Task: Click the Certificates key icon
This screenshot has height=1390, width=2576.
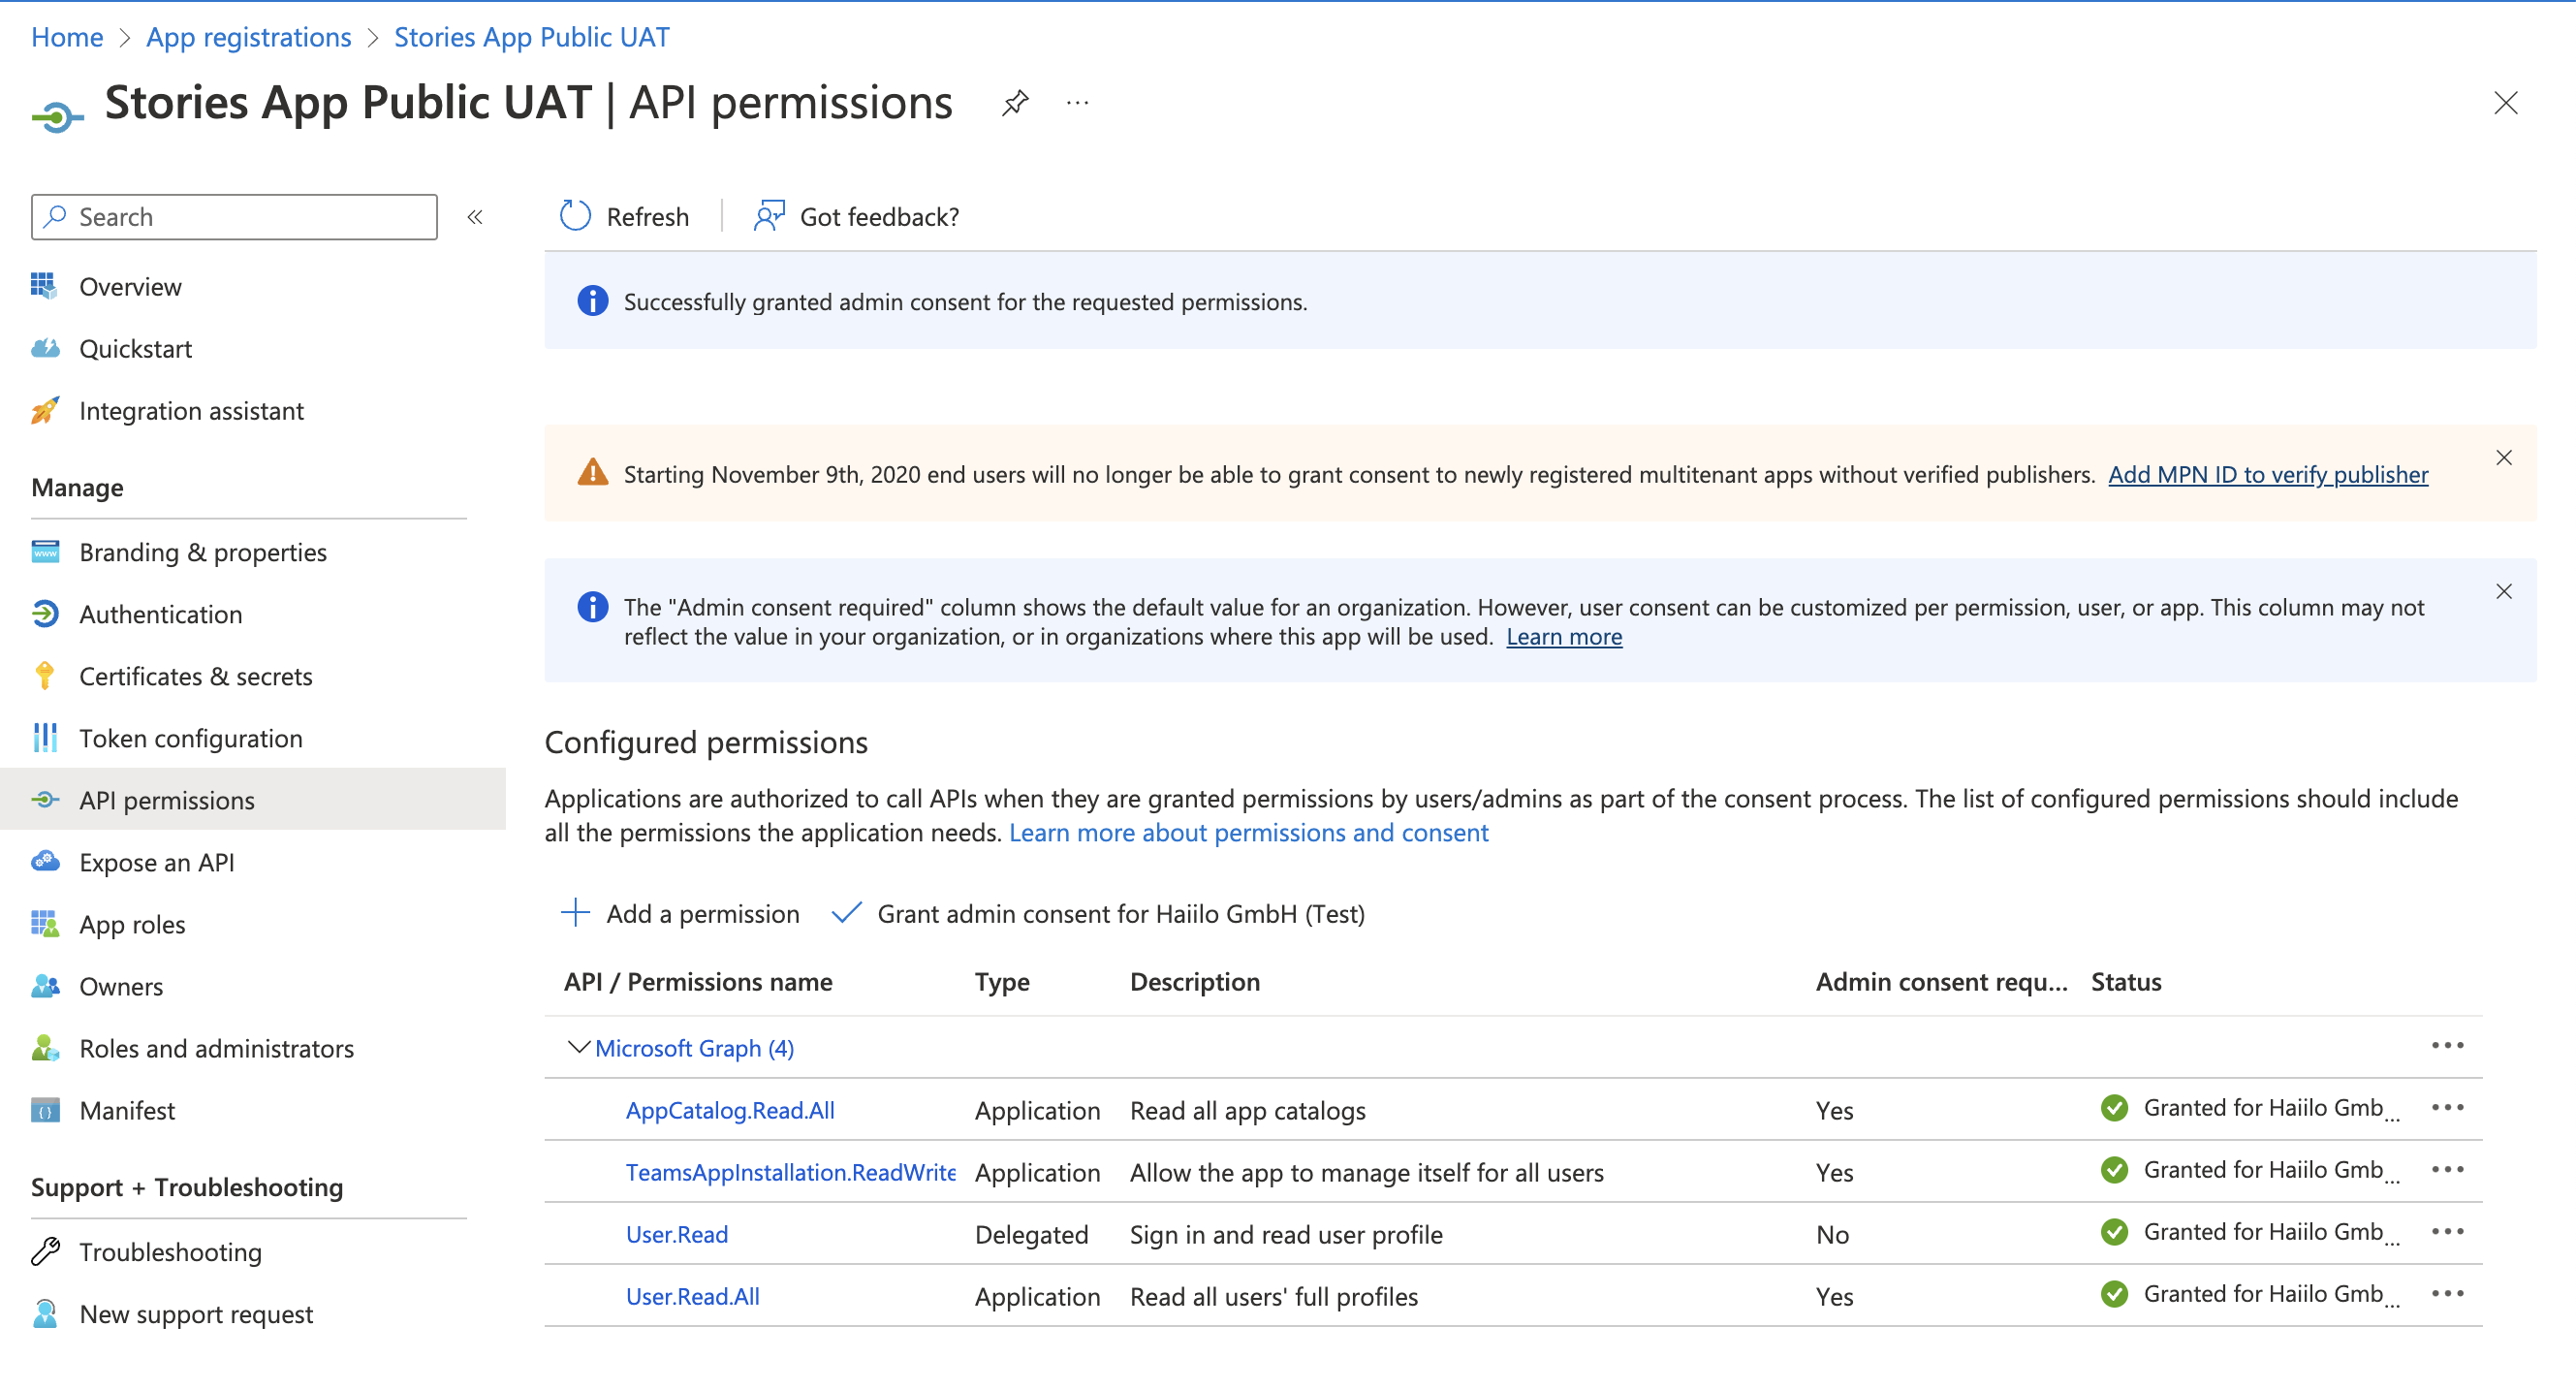Action: pyautogui.click(x=44, y=676)
